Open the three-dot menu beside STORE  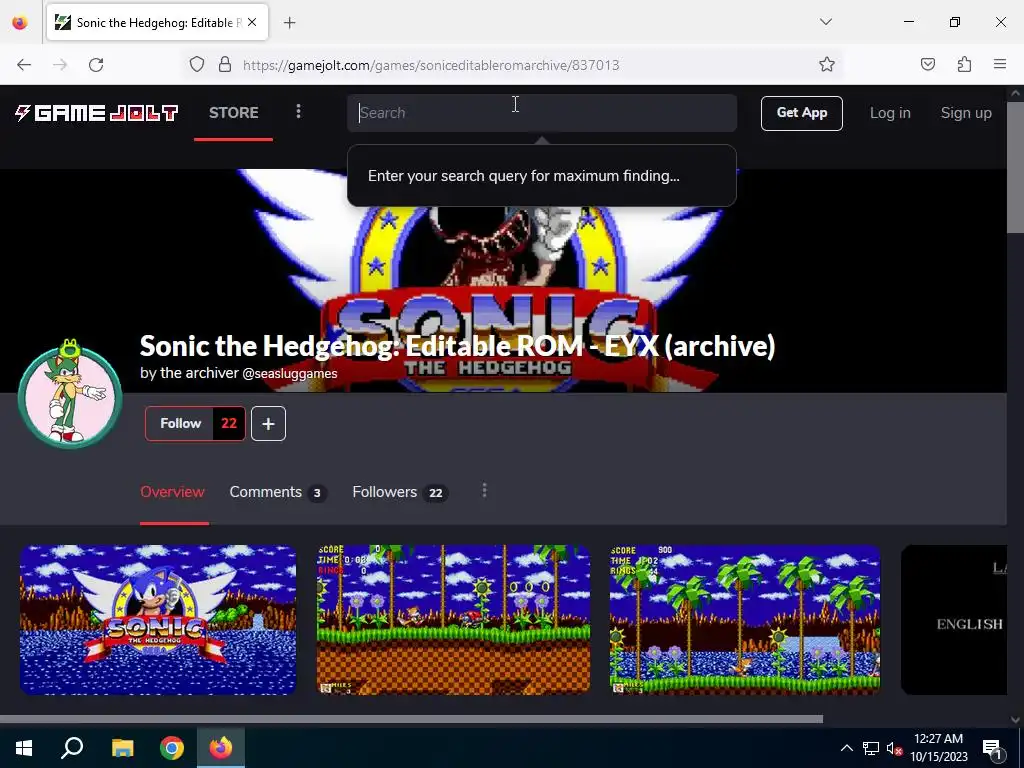click(x=298, y=112)
